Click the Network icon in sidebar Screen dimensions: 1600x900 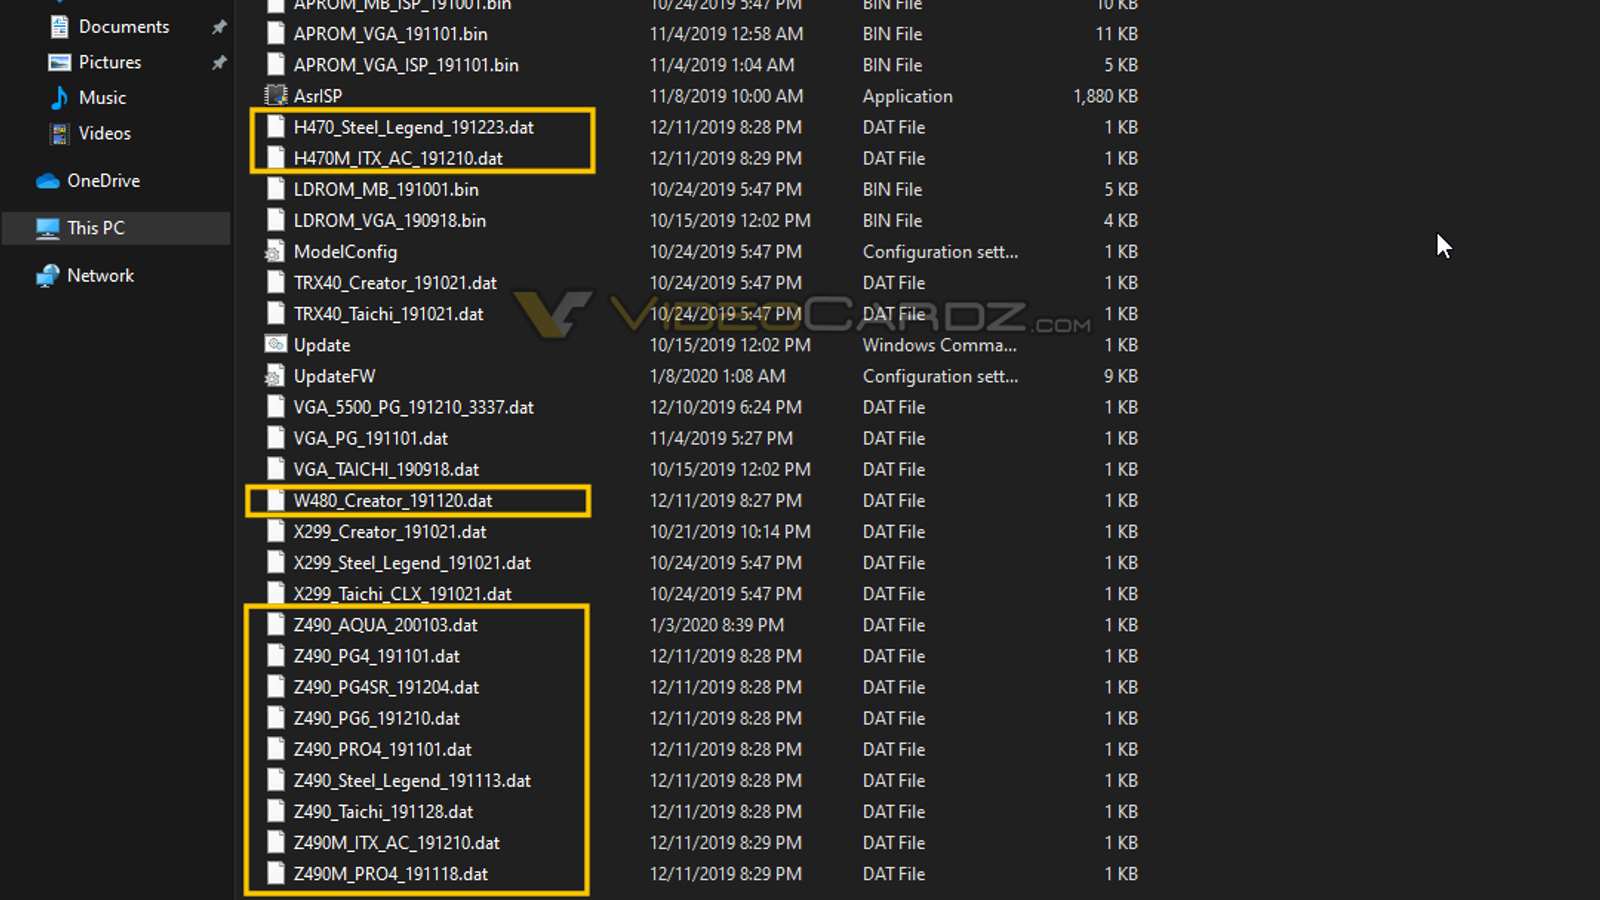point(48,275)
